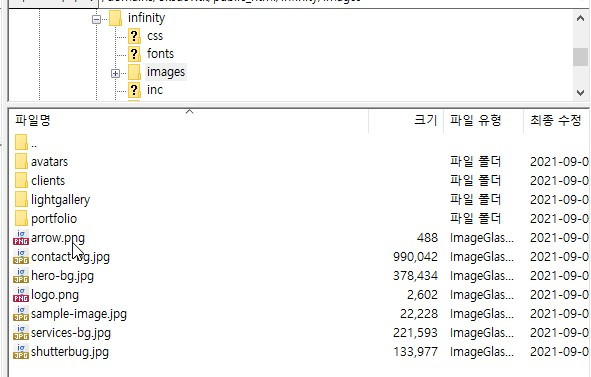Click the file size value 133,977
Screen dimensions: 591x377
[x=415, y=352]
